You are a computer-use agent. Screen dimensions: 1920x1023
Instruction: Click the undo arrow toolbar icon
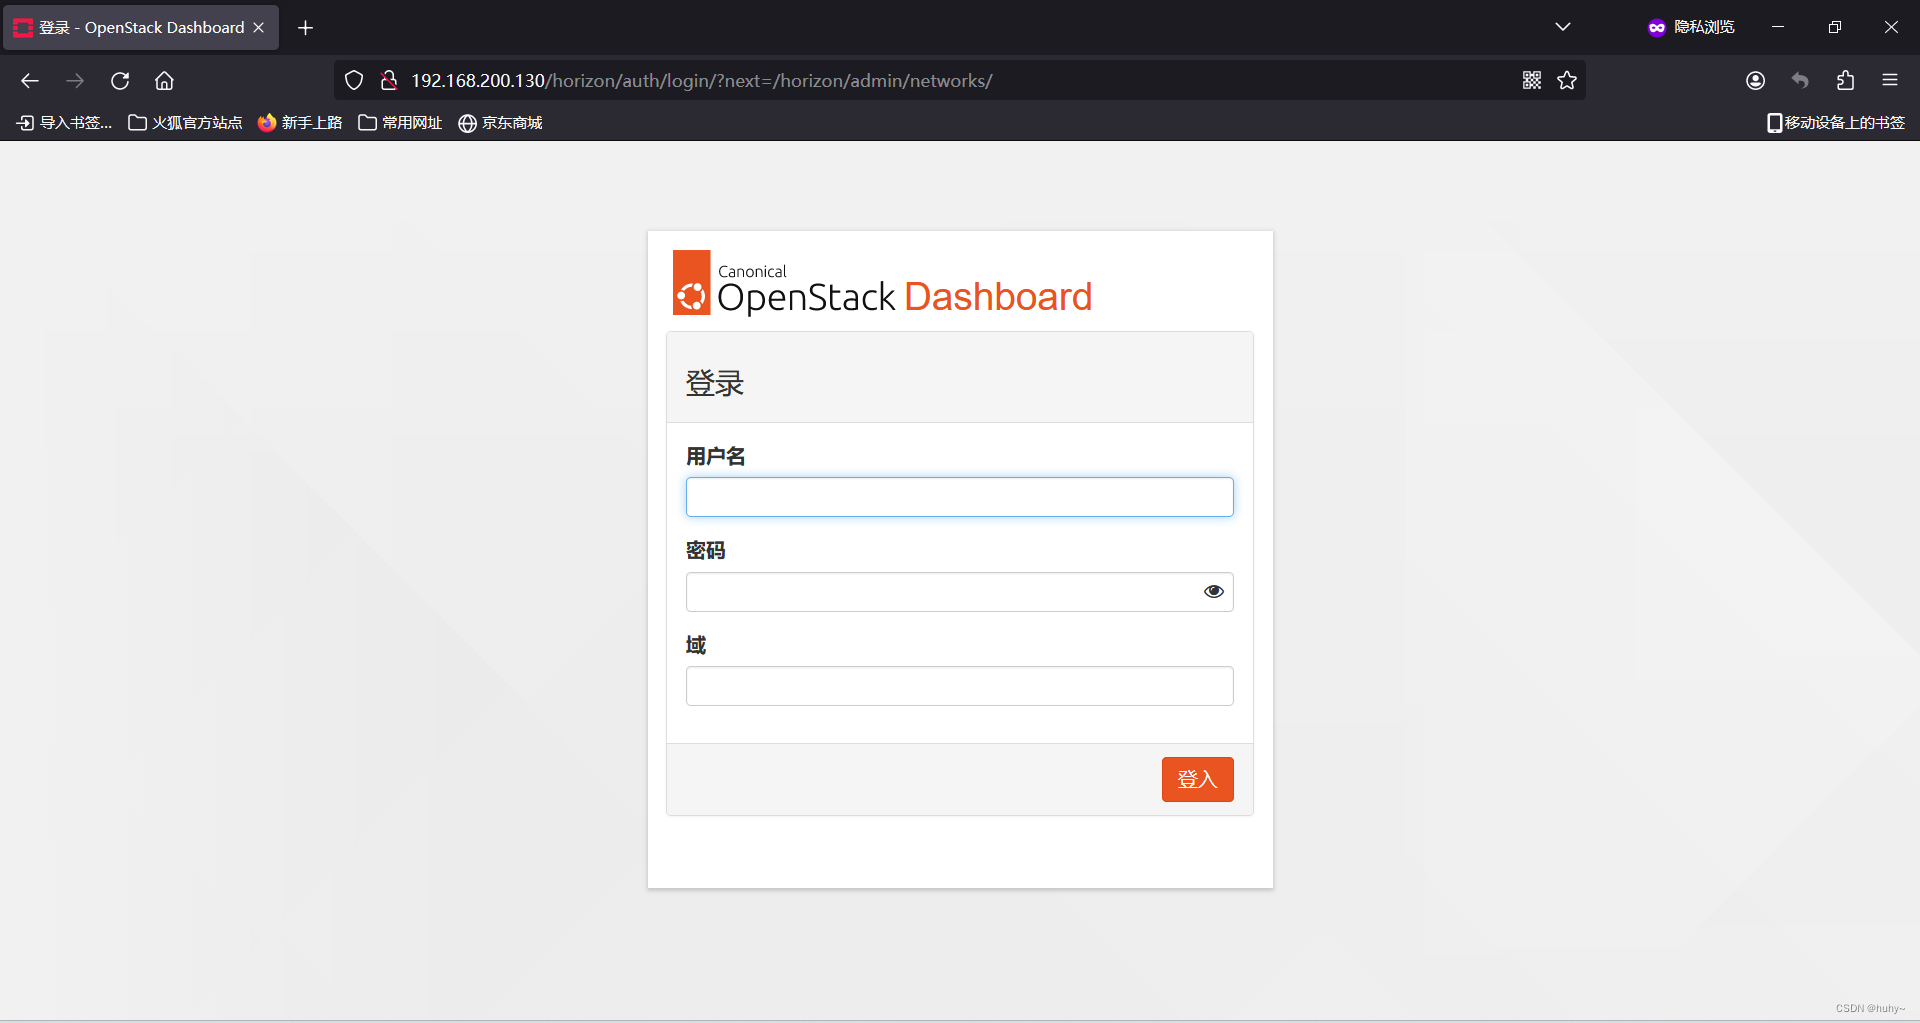pos(1800,81)
